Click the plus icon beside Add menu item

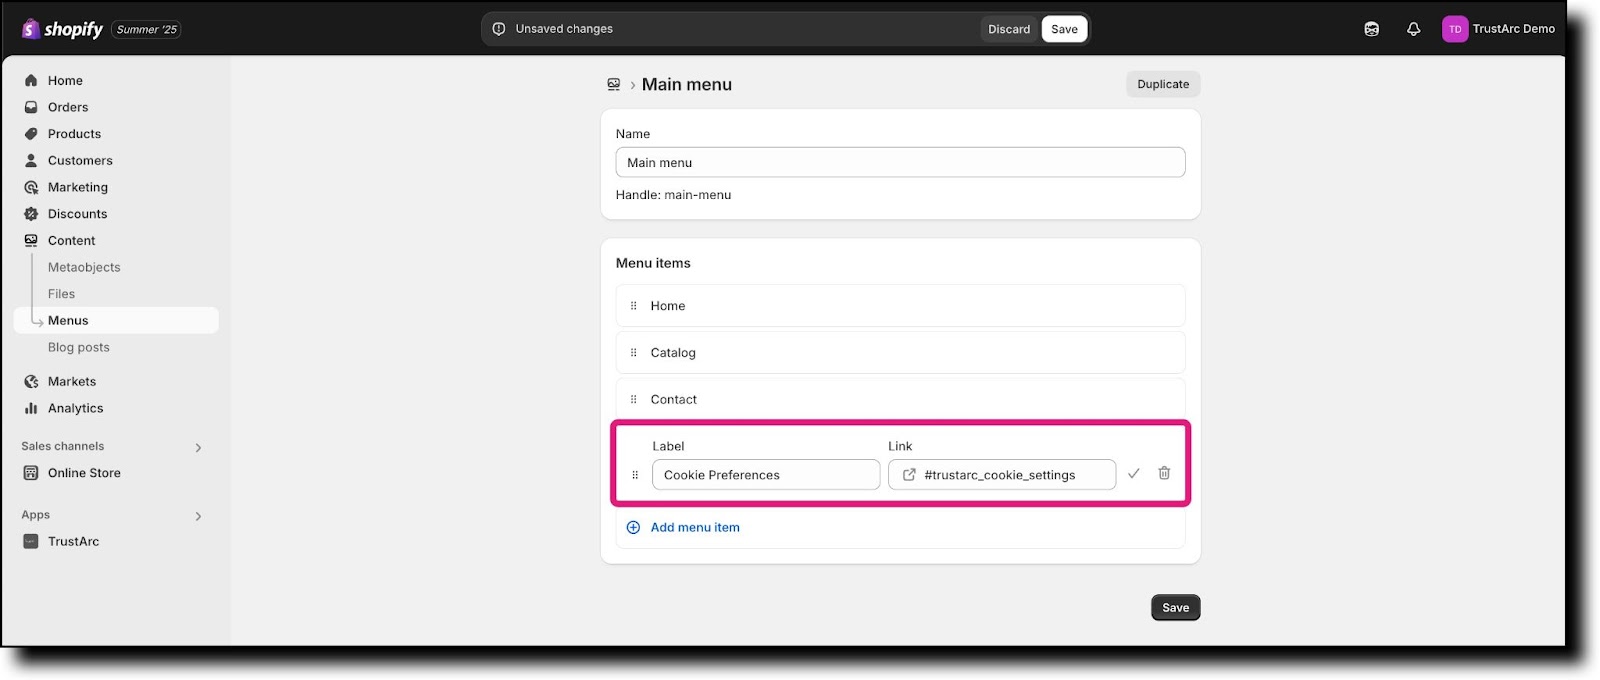click(633, 527)
